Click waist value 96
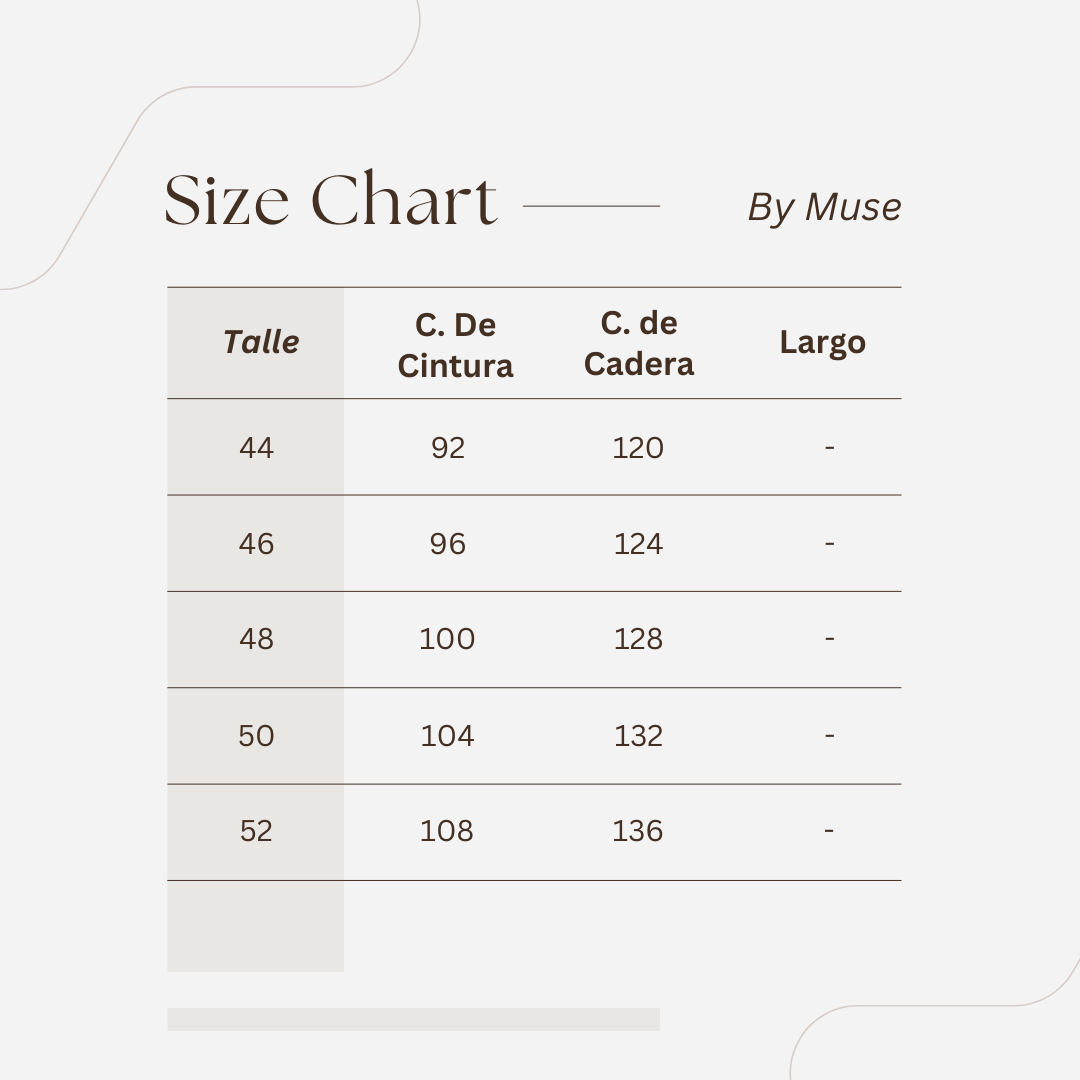The image size is (1080, 1080). pyautogui.click(x=448, y=543)
